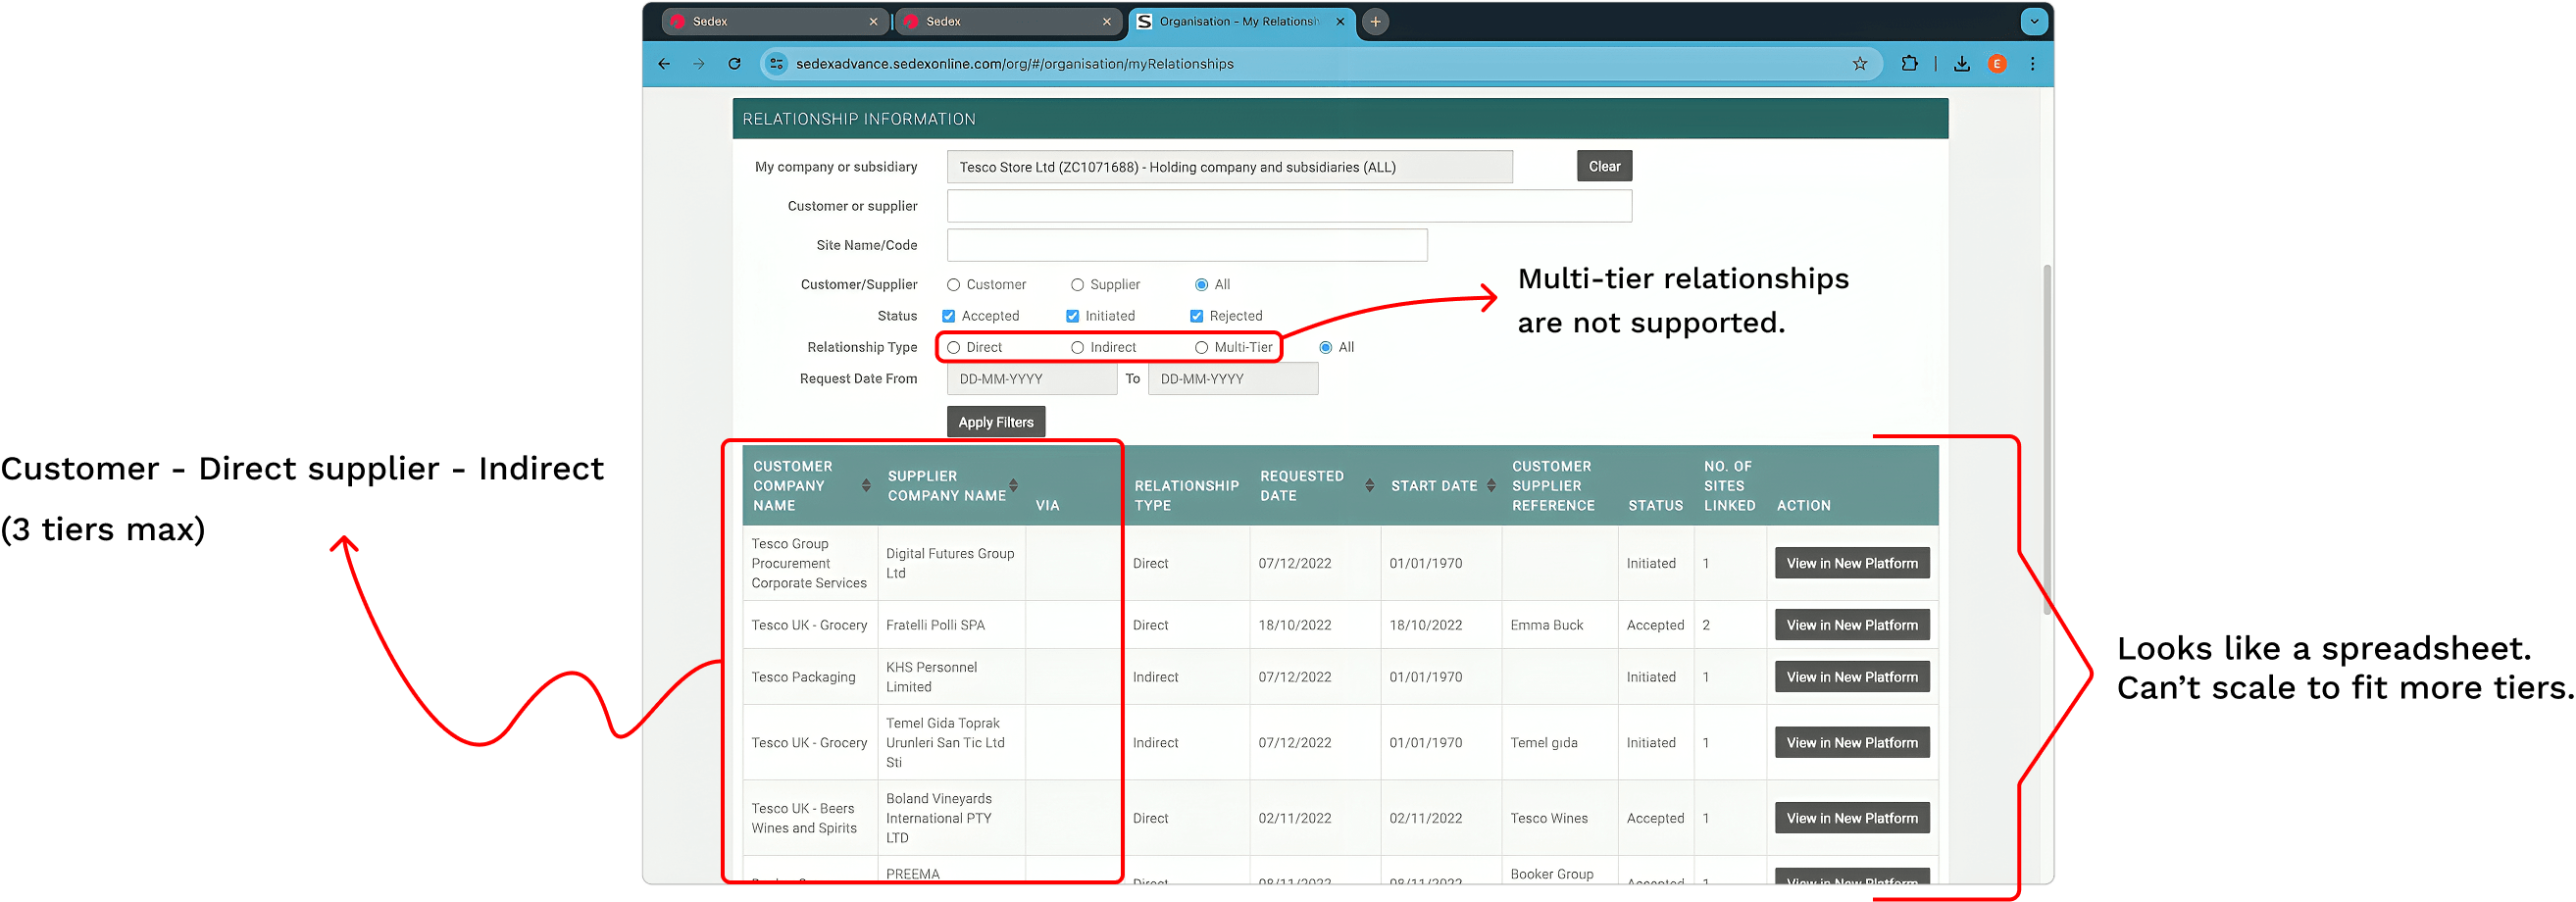The height and width of the screenshot is (902, 2576).
Task: Select the Supplier radio button
Action: (1077, 285)
